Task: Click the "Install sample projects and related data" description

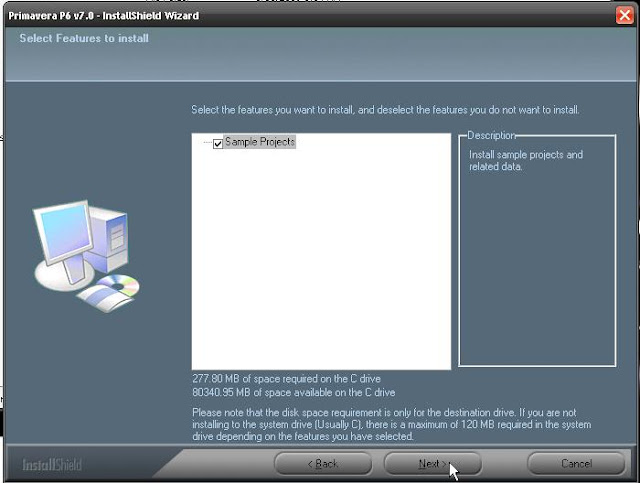Action: point(526,160)
